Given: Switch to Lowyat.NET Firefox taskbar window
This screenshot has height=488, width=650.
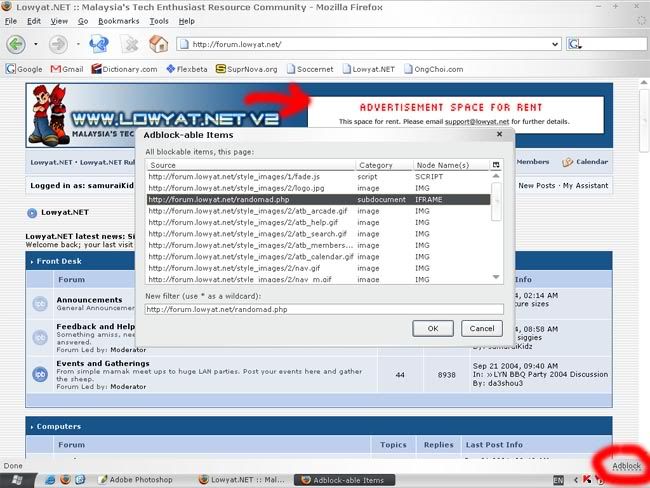Looking at the screenshot, I should [x=243, y=480].
